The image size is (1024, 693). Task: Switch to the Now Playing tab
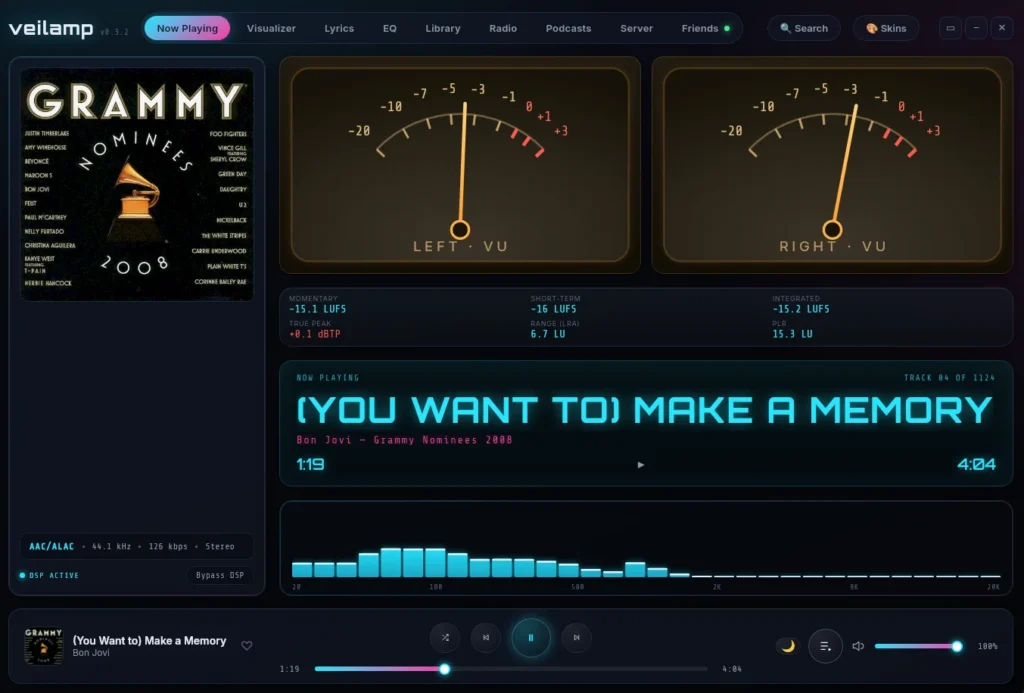coord(187,28)
